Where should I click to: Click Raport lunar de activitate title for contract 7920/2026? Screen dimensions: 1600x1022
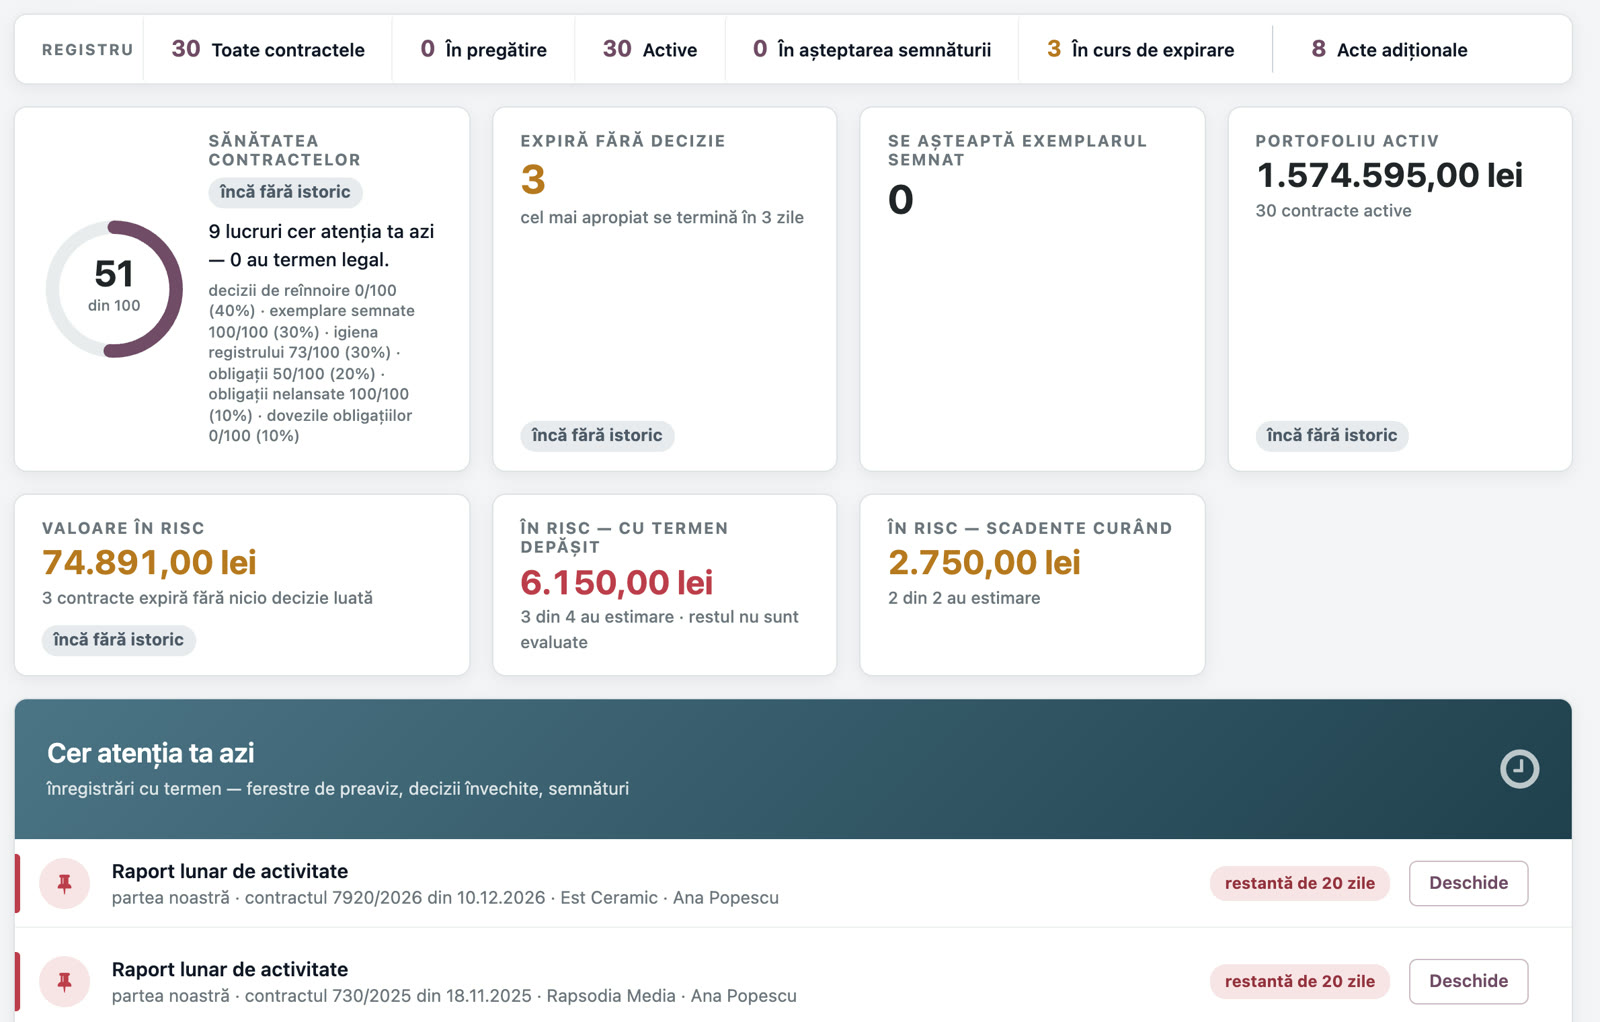pyautogui.click(x=230, y=871)
